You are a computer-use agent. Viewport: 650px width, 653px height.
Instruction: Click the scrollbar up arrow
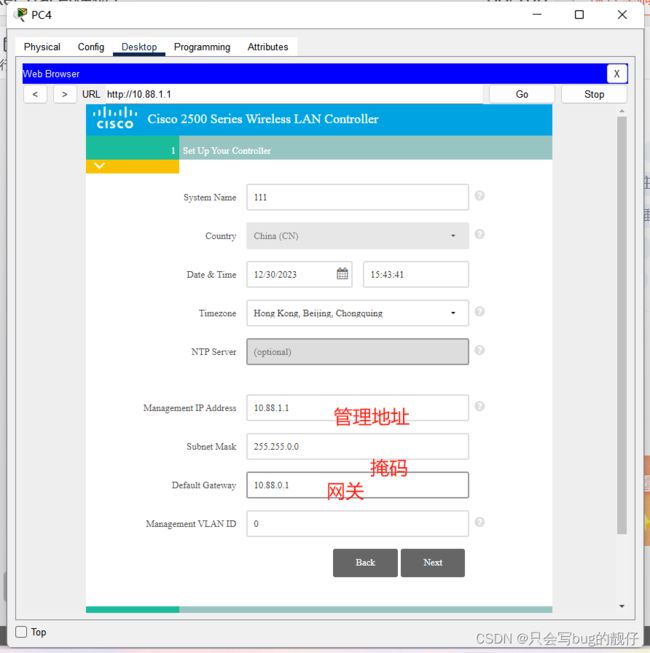point(622,111)
